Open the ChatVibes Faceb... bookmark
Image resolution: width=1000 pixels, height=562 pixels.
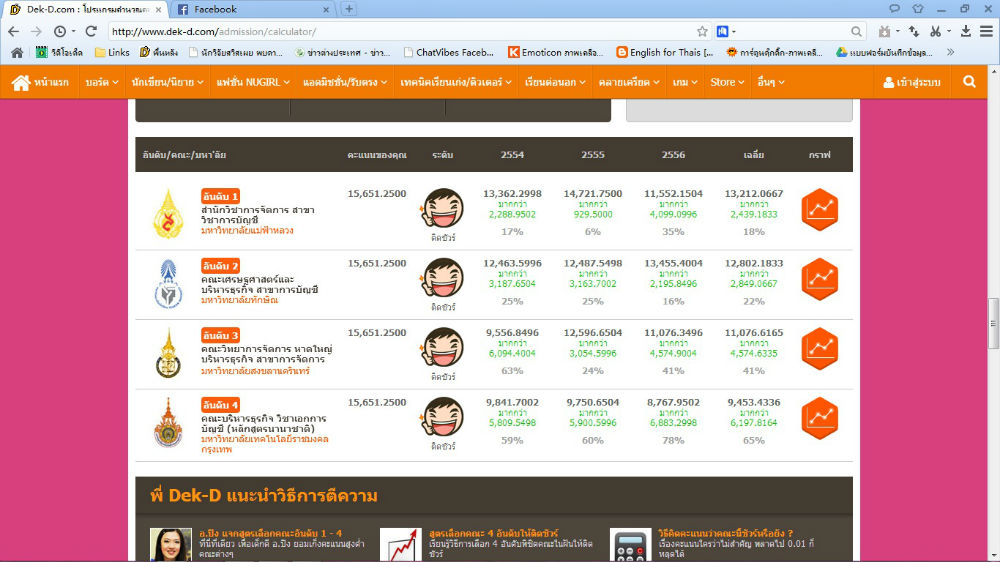pos(448,52)
